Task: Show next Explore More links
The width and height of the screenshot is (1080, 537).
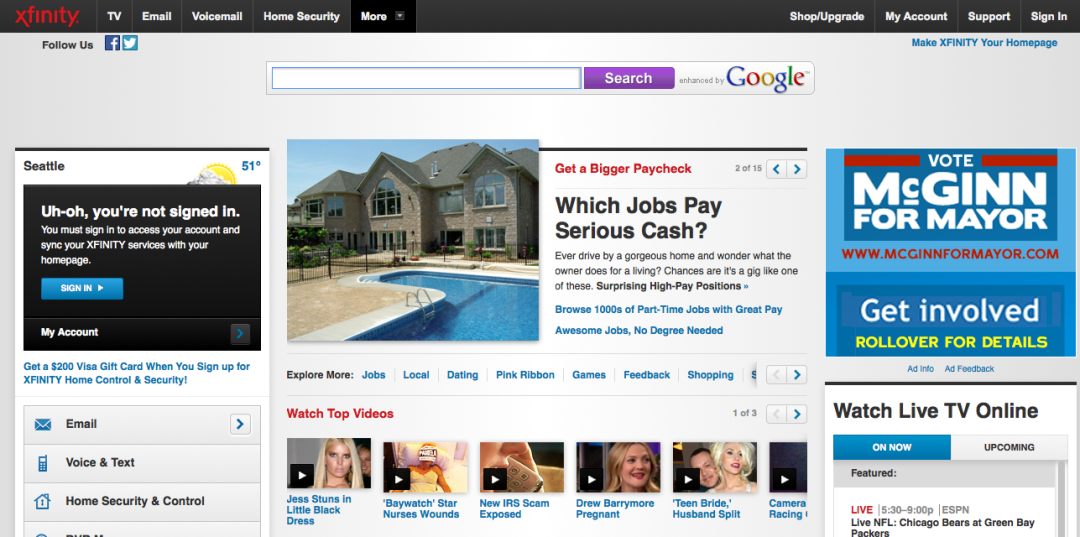Action: click(797, 375)
